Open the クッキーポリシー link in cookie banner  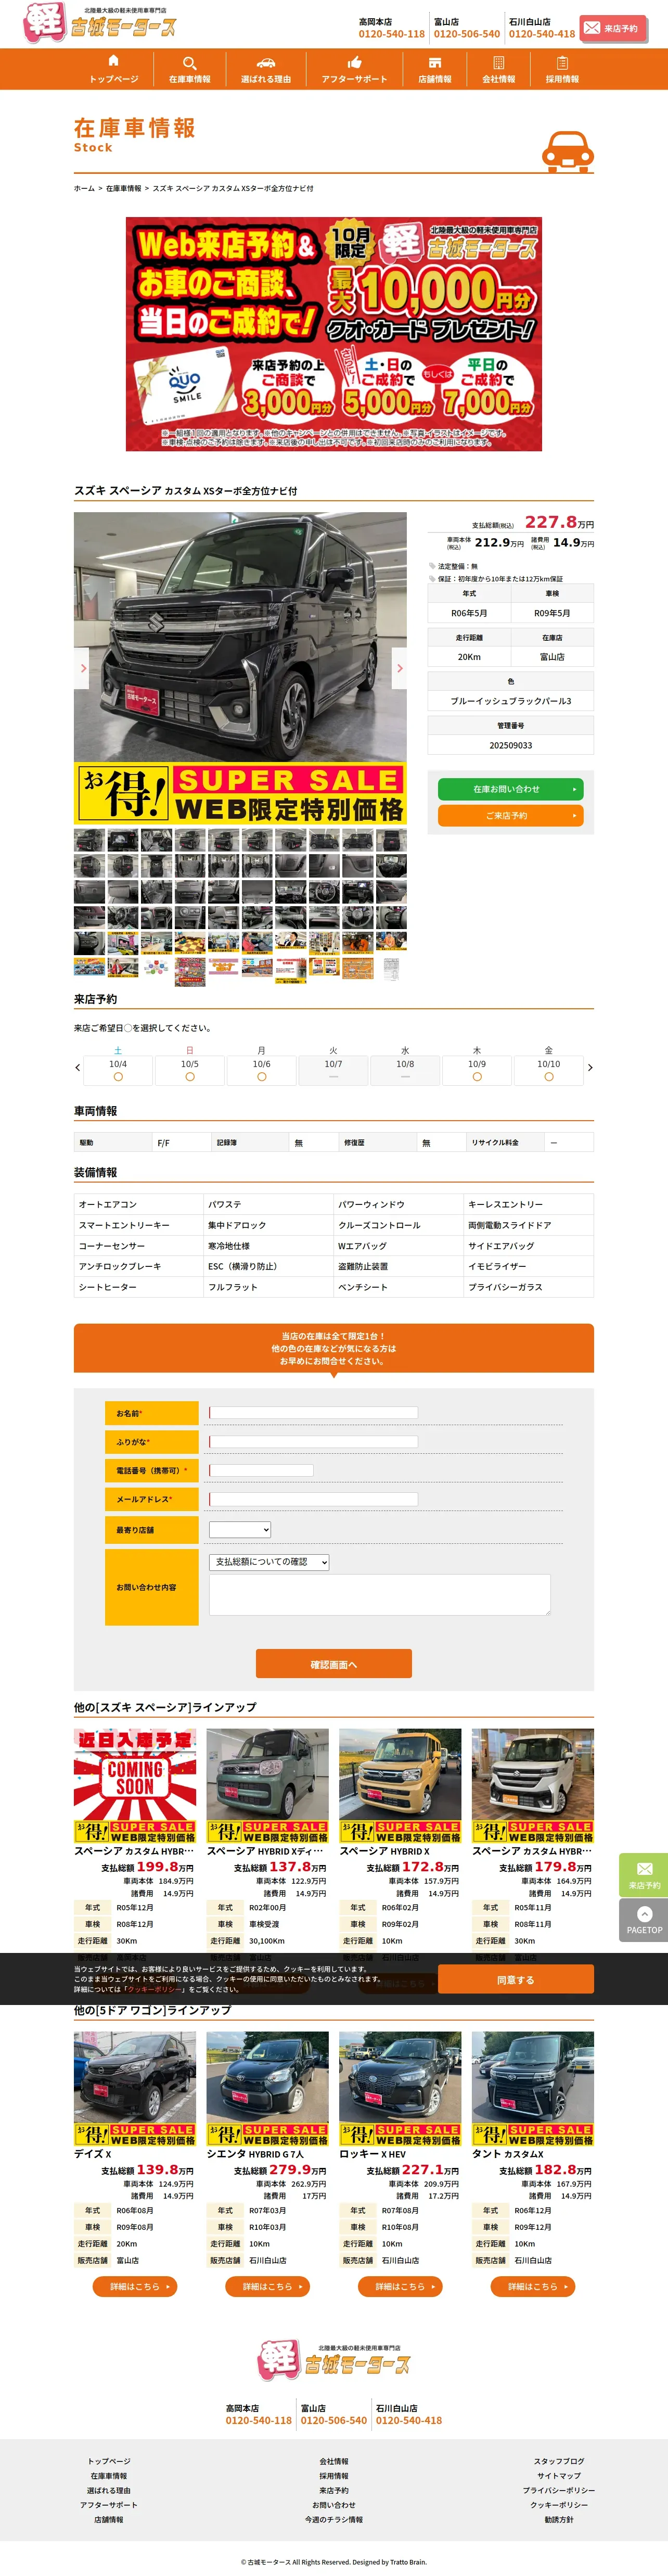tap(154, 1990)
